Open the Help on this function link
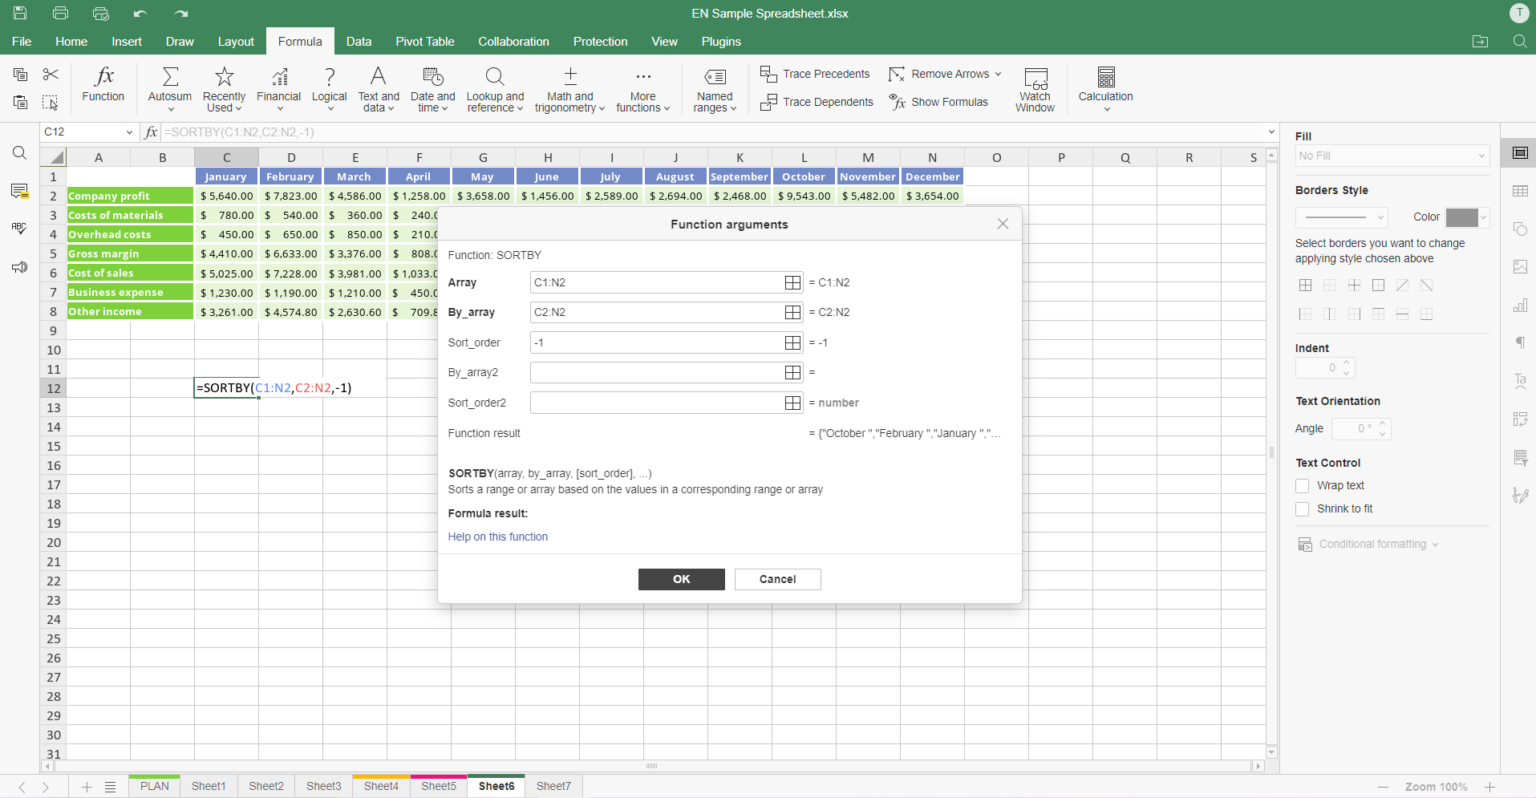 pyautogui.click(x=498, y=537)
